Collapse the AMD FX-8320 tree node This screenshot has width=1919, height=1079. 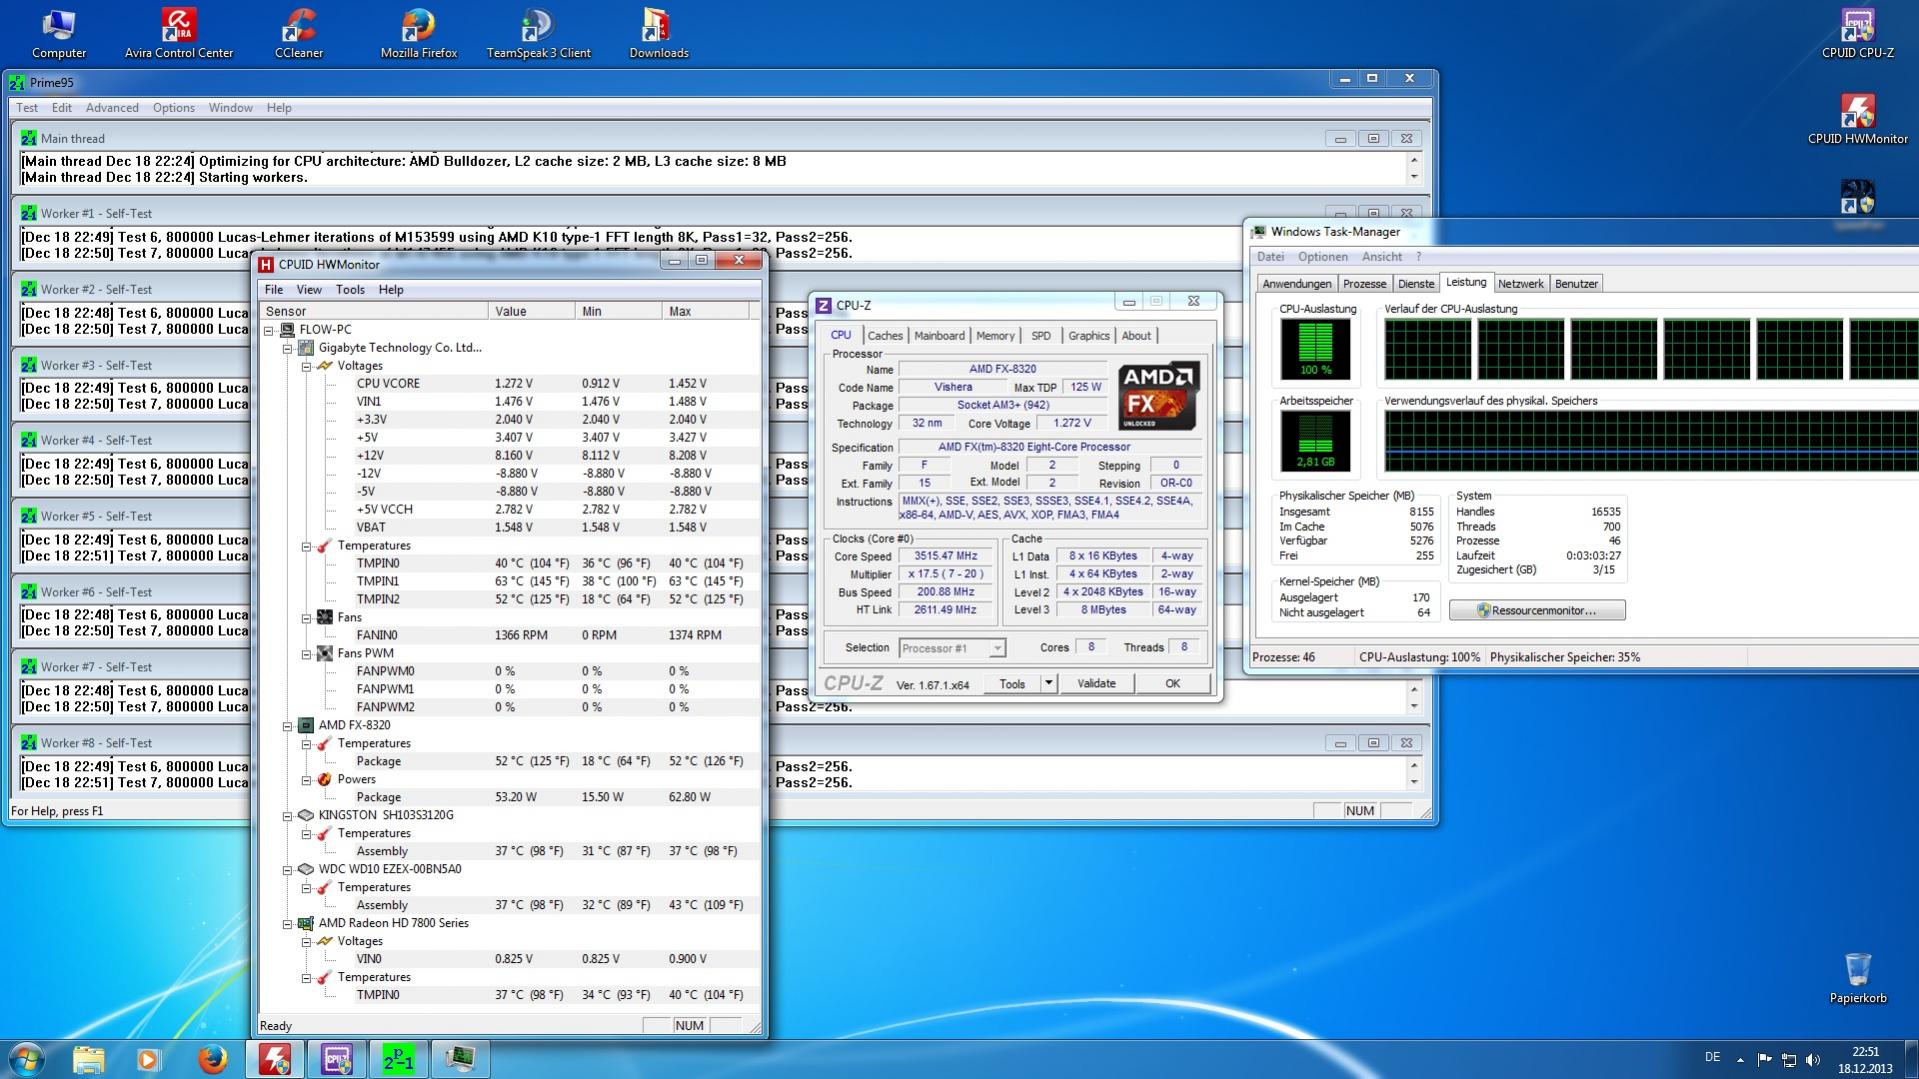288,726
